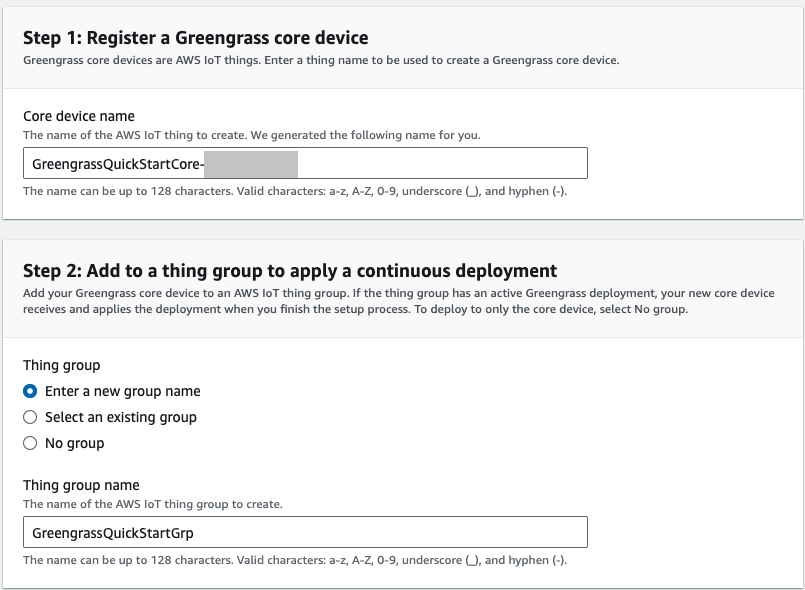Click the 'Thing group name' label

81,485
